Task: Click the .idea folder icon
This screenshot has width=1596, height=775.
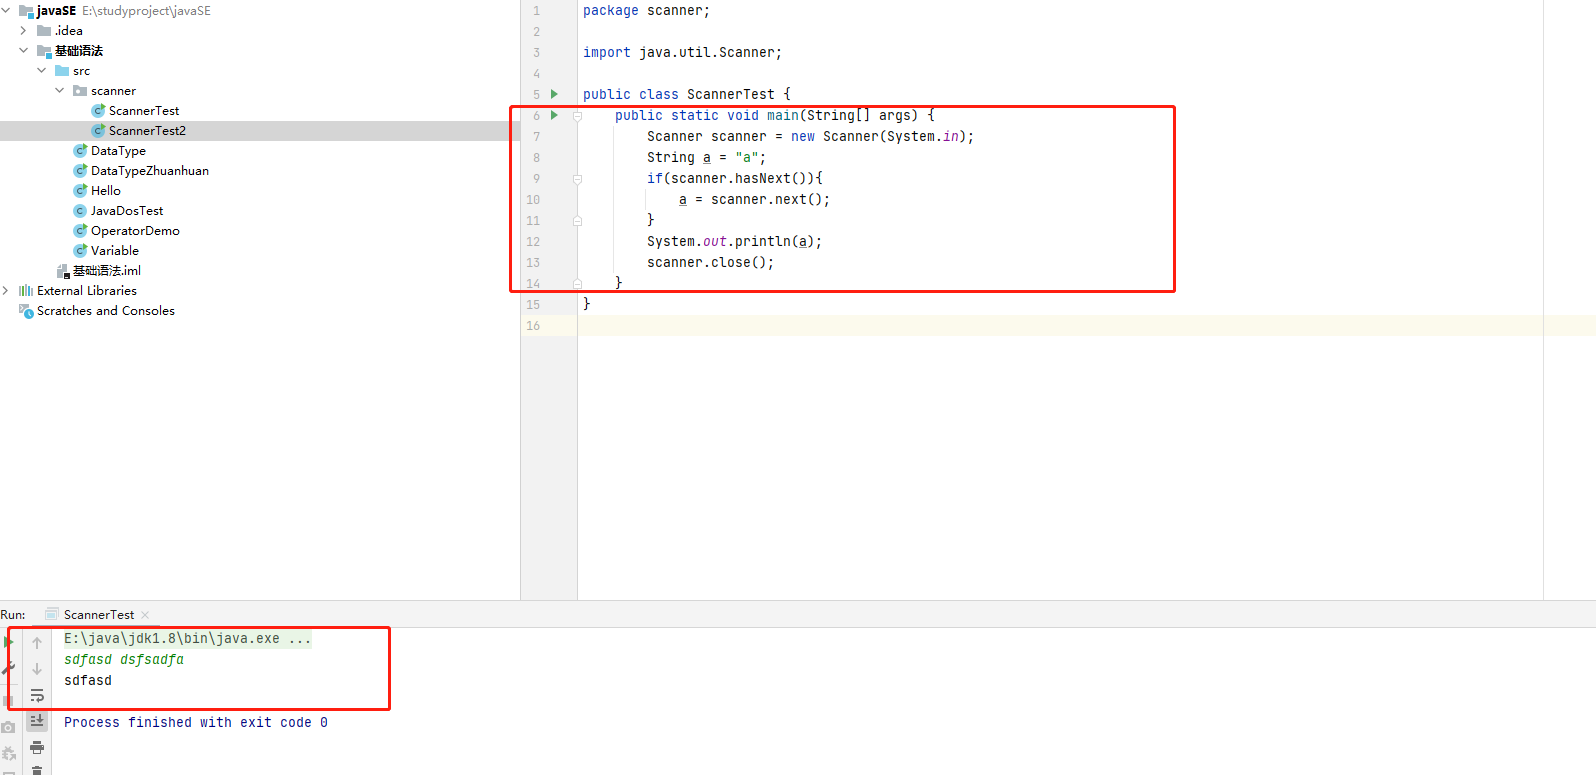Action: click(x=44, y=31)
